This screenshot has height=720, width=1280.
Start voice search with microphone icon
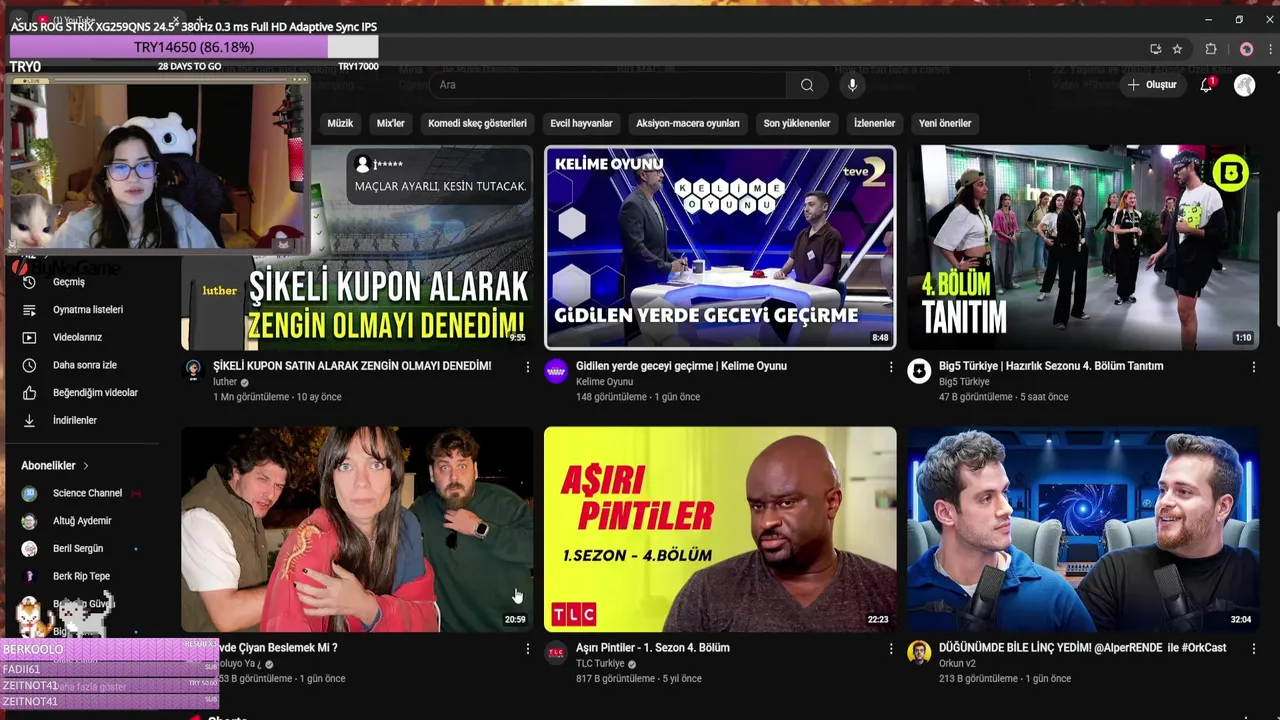coord(852,85)
